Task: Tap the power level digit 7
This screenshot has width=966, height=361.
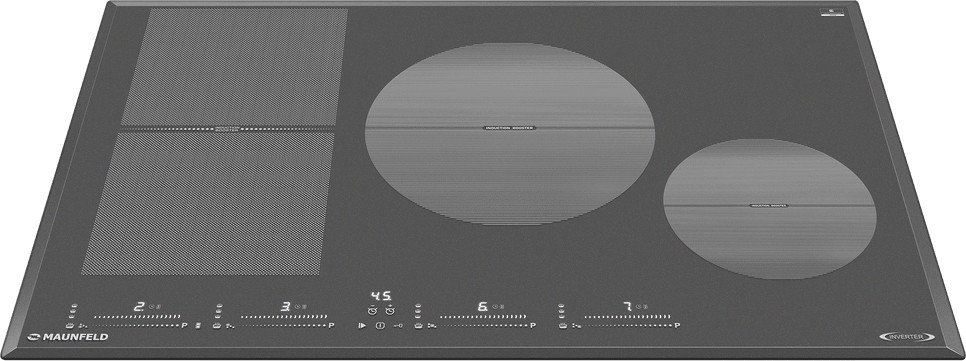Action: click(628, 306)
